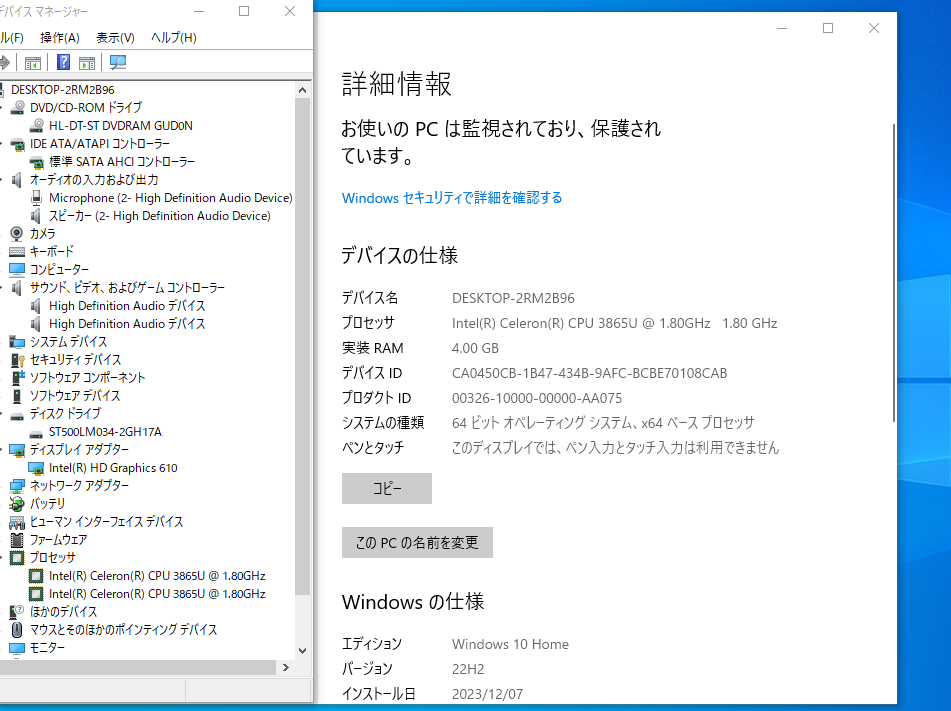The width and height of the screenshot is (951, 711).
Task: Click the Help question-mark toolbar icon
Action: point(63,62)
